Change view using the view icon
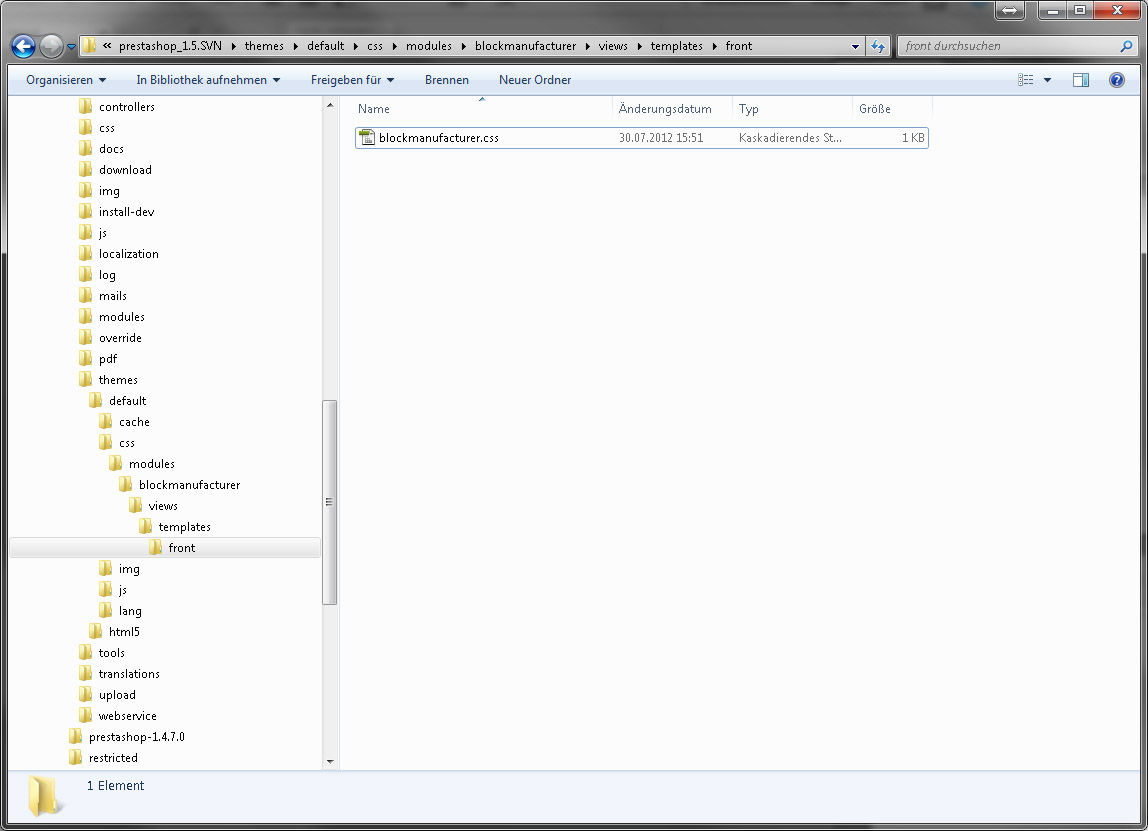The height and width of the screenshot is (831, 1148). pyautogui.click(x=1026, y=80)
